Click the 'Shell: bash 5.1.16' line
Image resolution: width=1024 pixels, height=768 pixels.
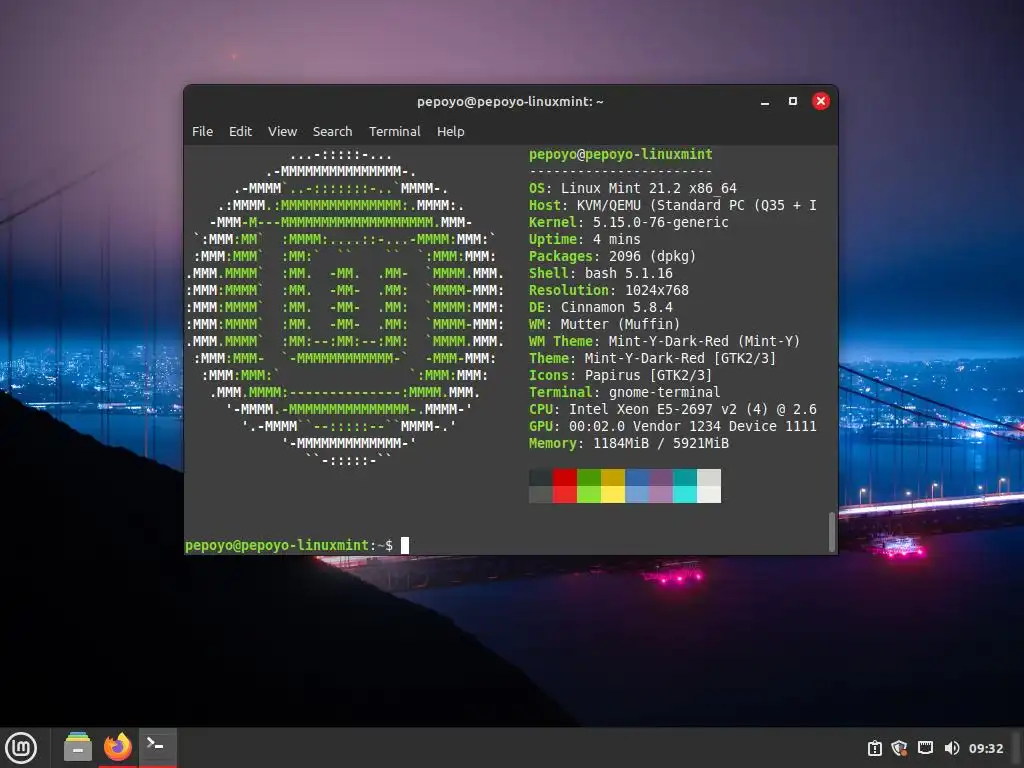600,273
